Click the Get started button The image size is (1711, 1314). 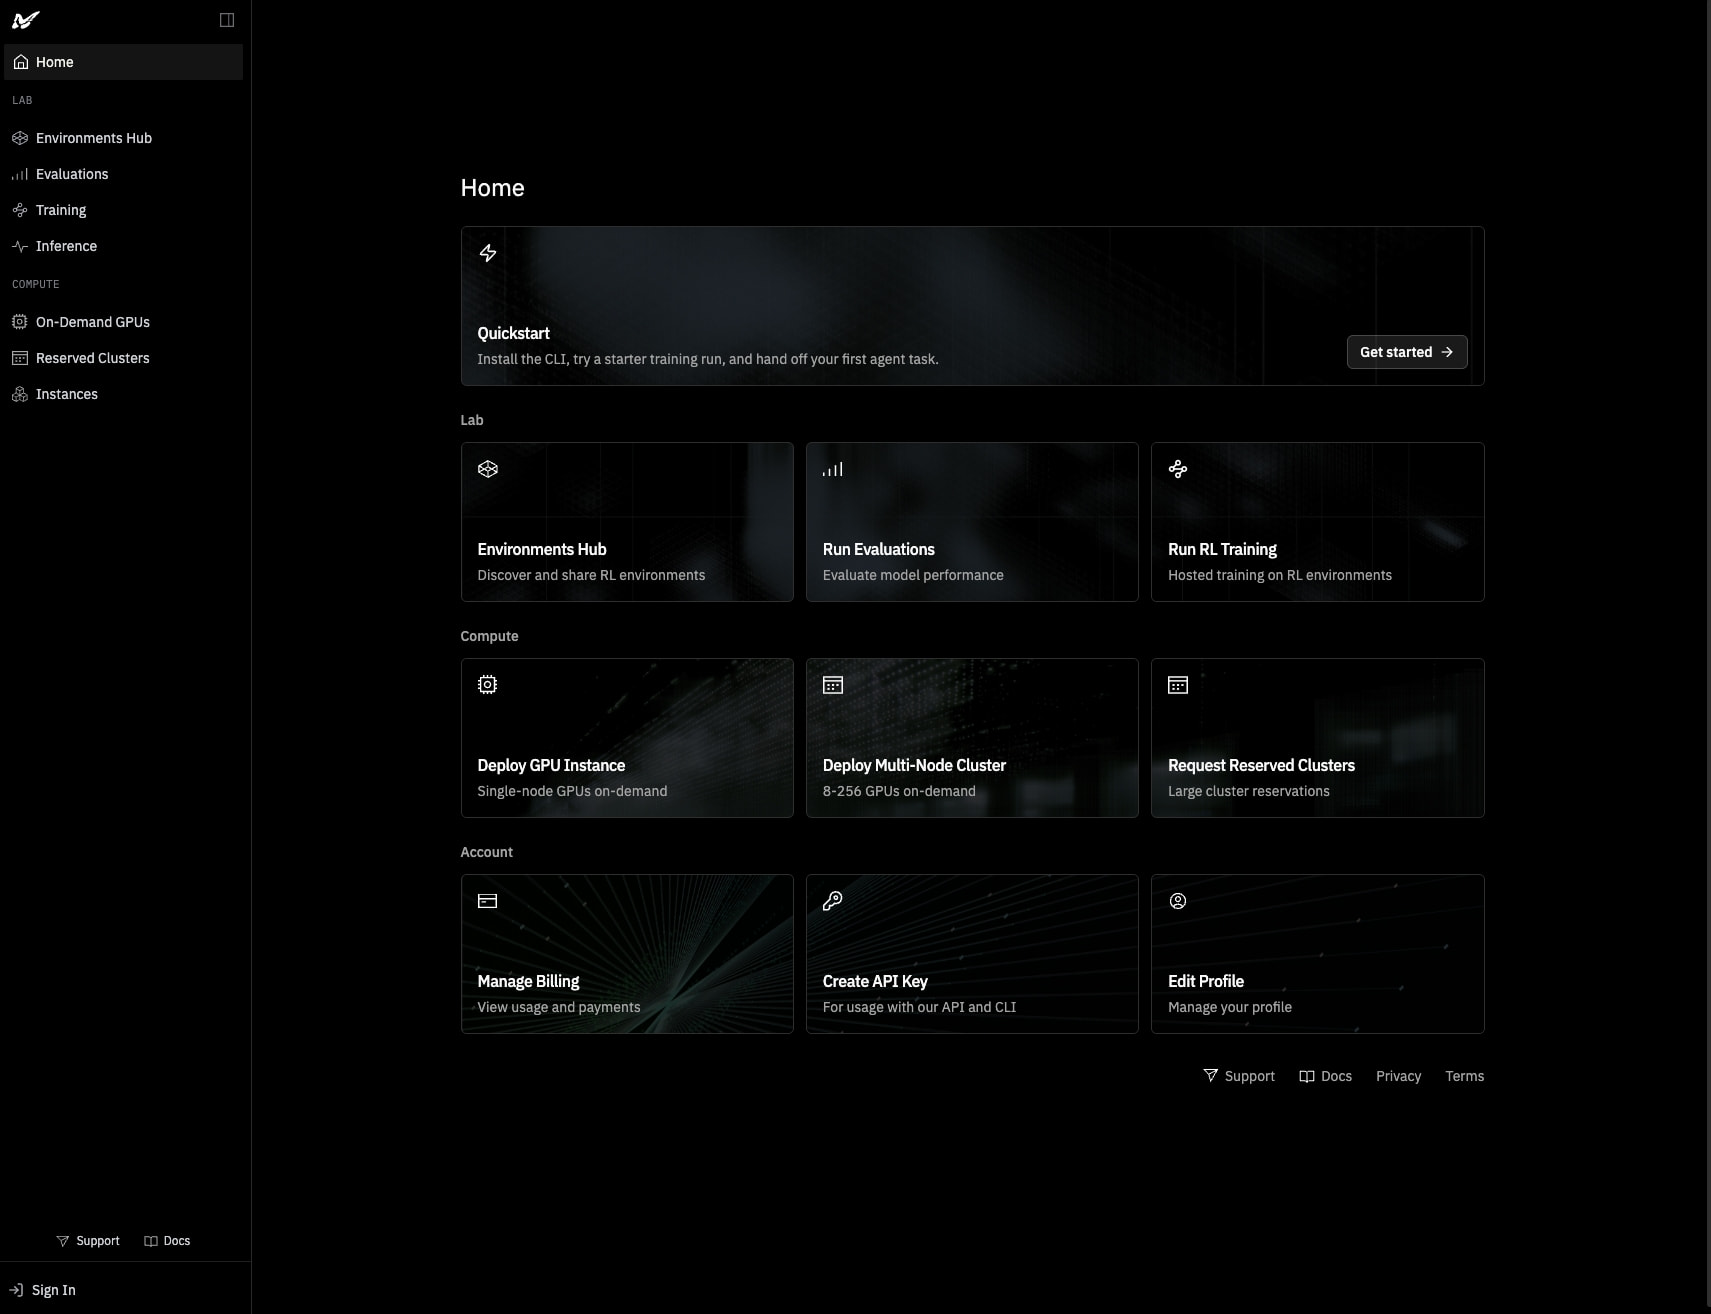click(1407, 352)
